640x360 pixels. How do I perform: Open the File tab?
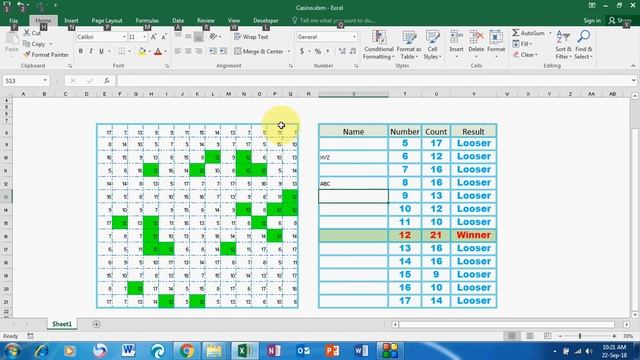[13, 20]
